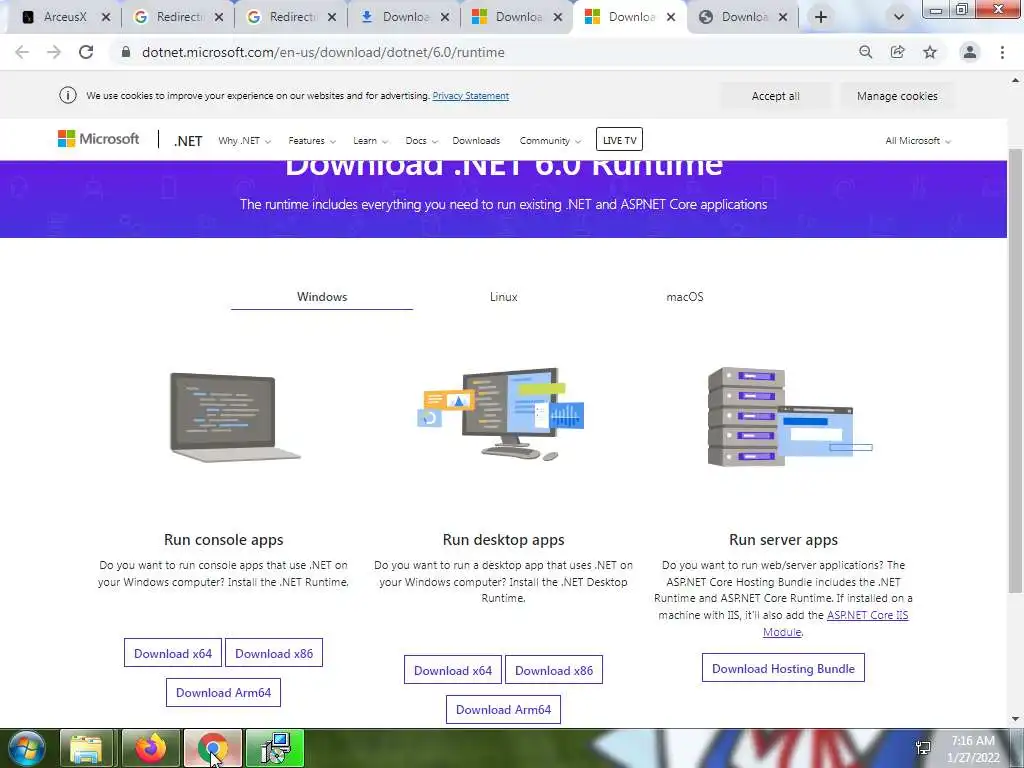Viewport: 1024px width, 768px height.
Task: Select the Windows OS tab
Action: [x=322, y=296]
